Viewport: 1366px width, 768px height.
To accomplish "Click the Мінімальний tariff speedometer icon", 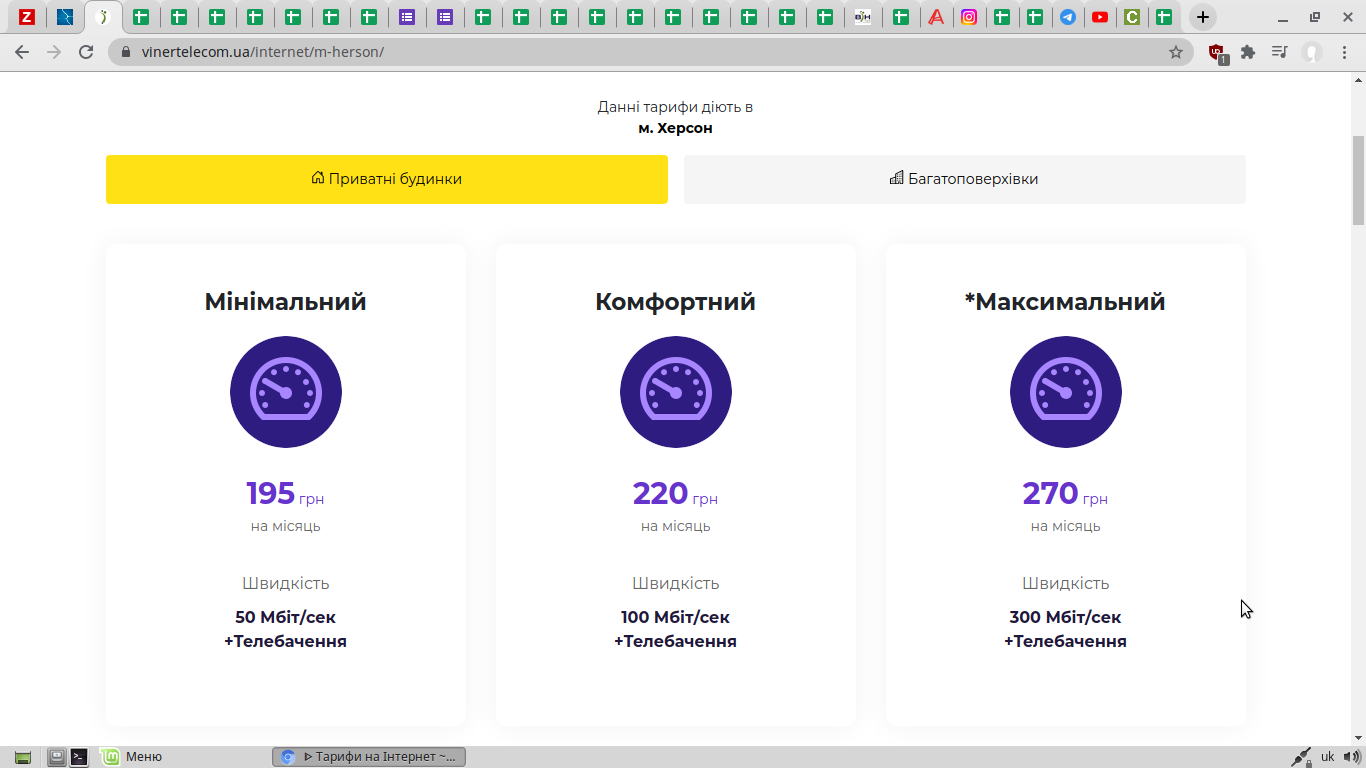I will pyautogui.click(x=286, y=392).
